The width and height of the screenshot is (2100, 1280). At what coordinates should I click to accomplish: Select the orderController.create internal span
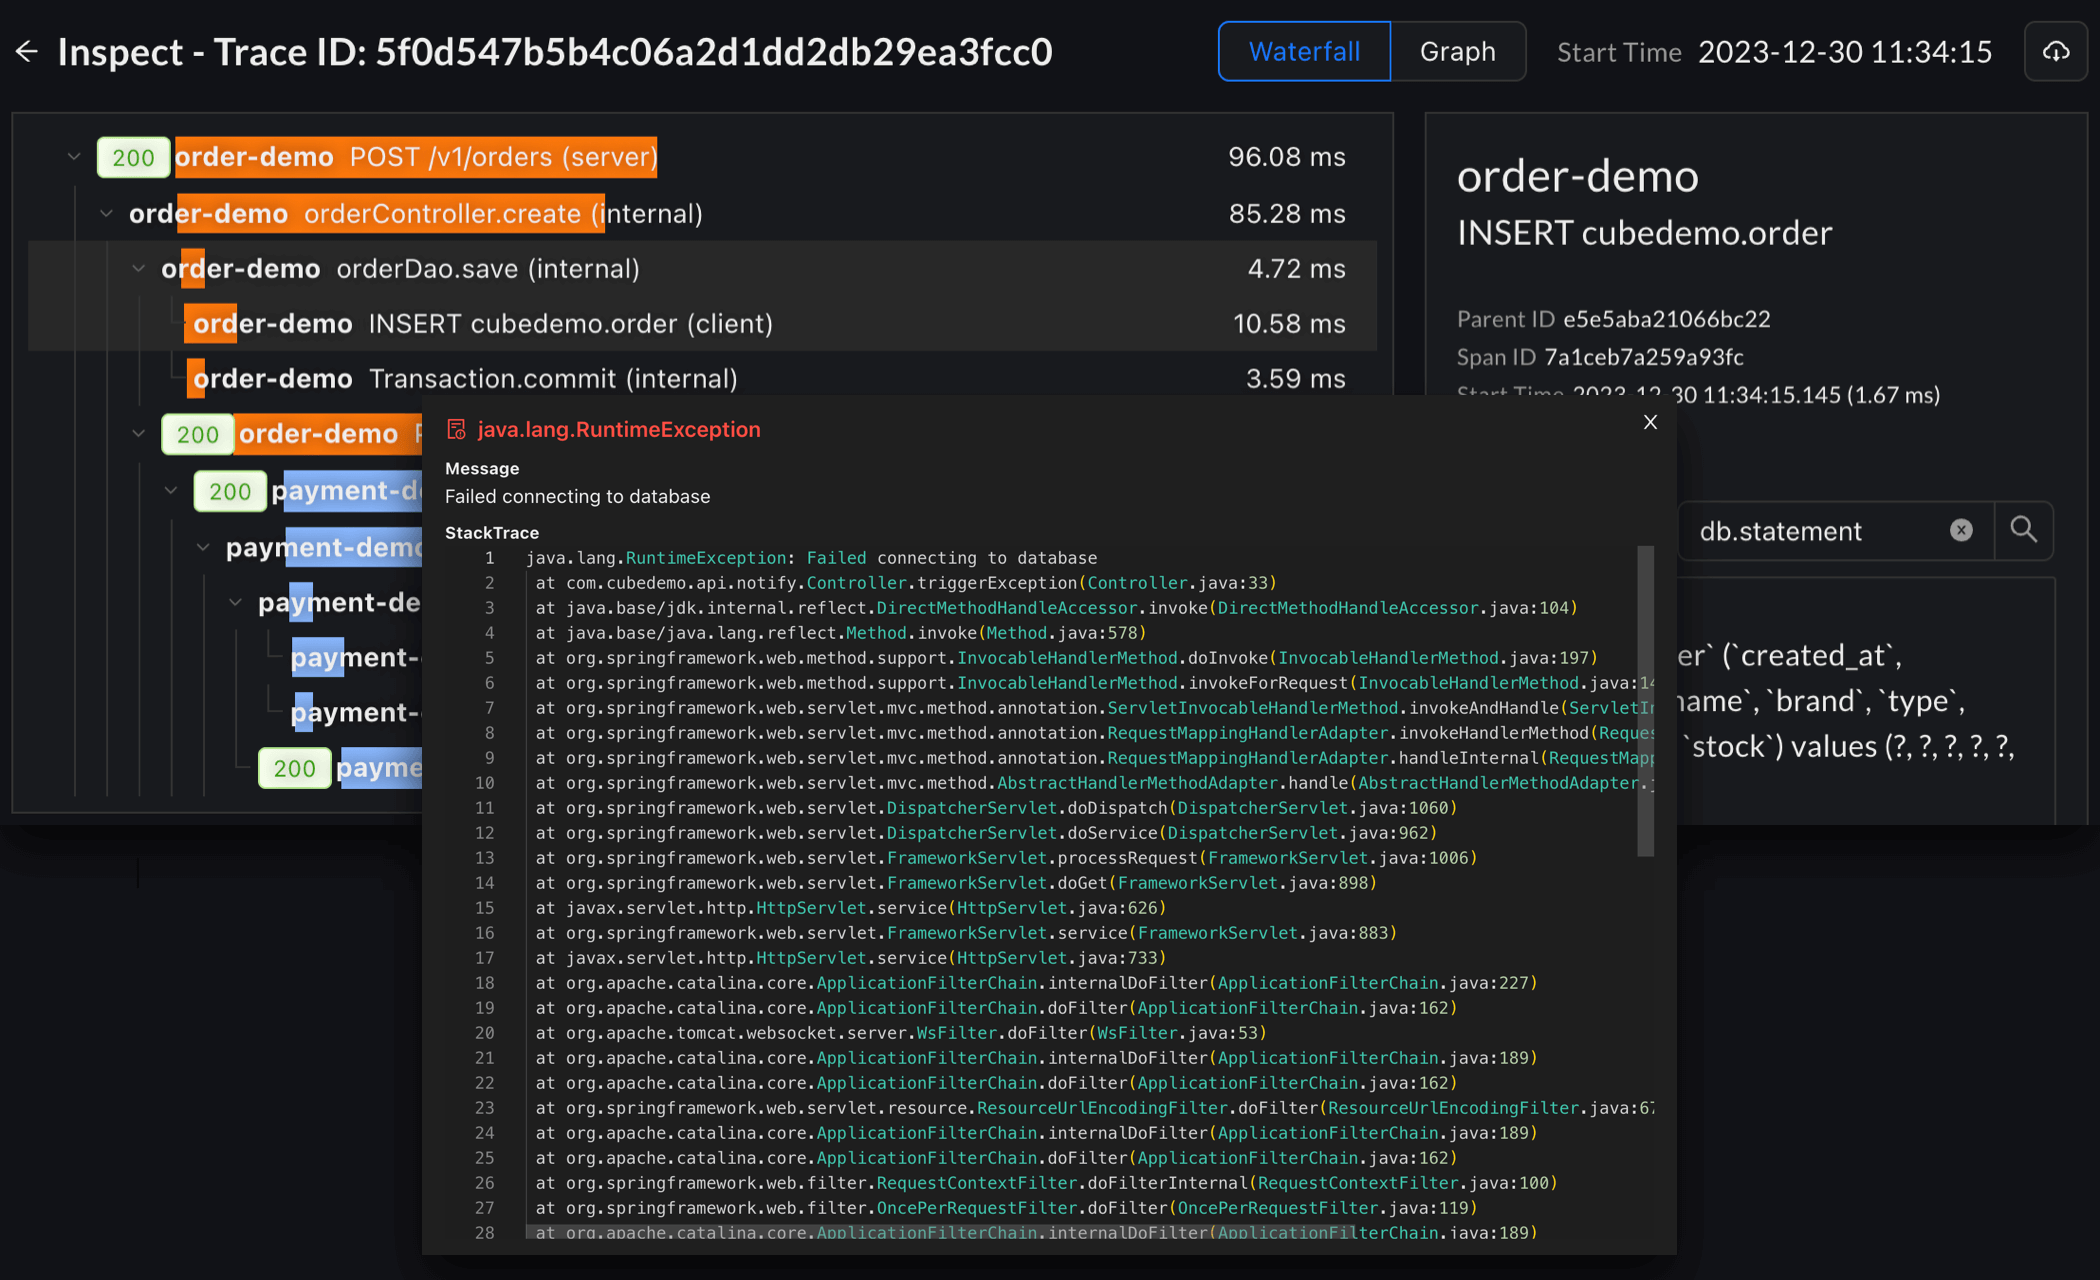pos(702,213)
